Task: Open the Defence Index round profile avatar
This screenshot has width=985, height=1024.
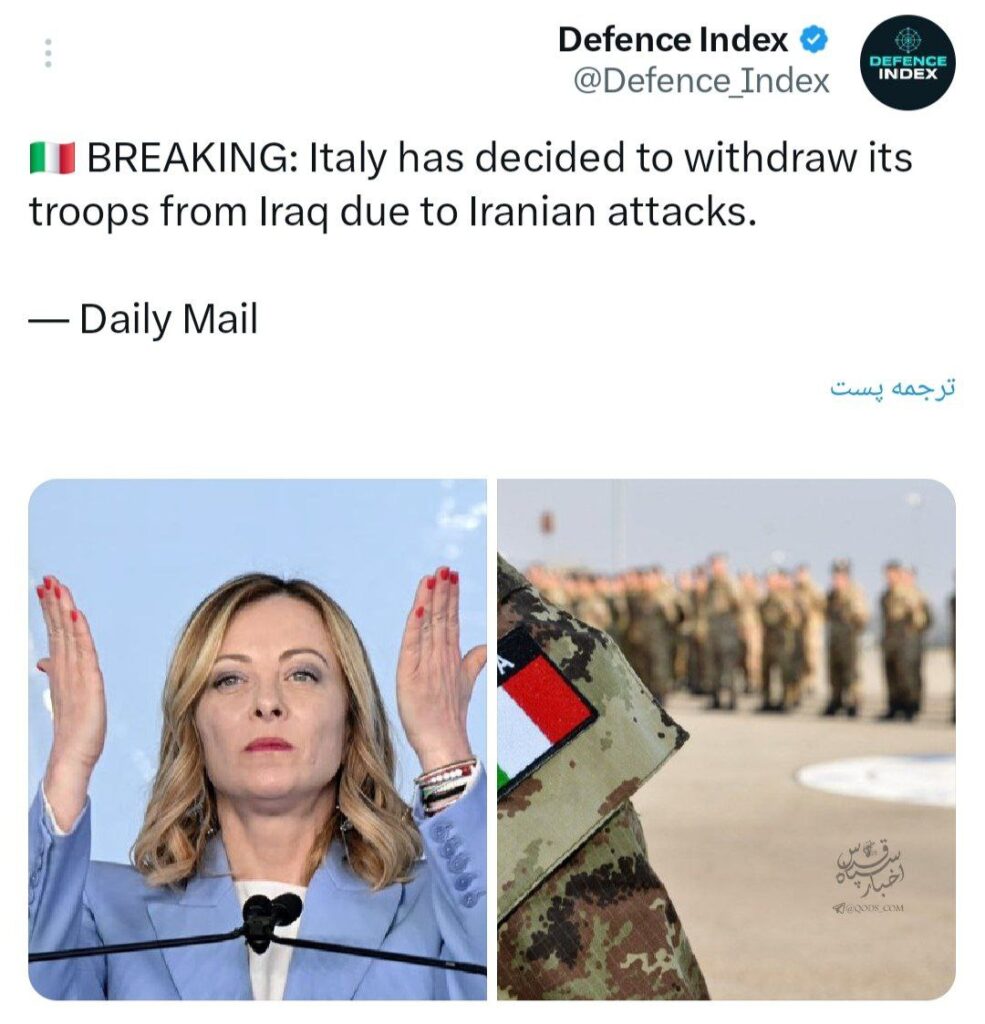Action: point(907,63)
